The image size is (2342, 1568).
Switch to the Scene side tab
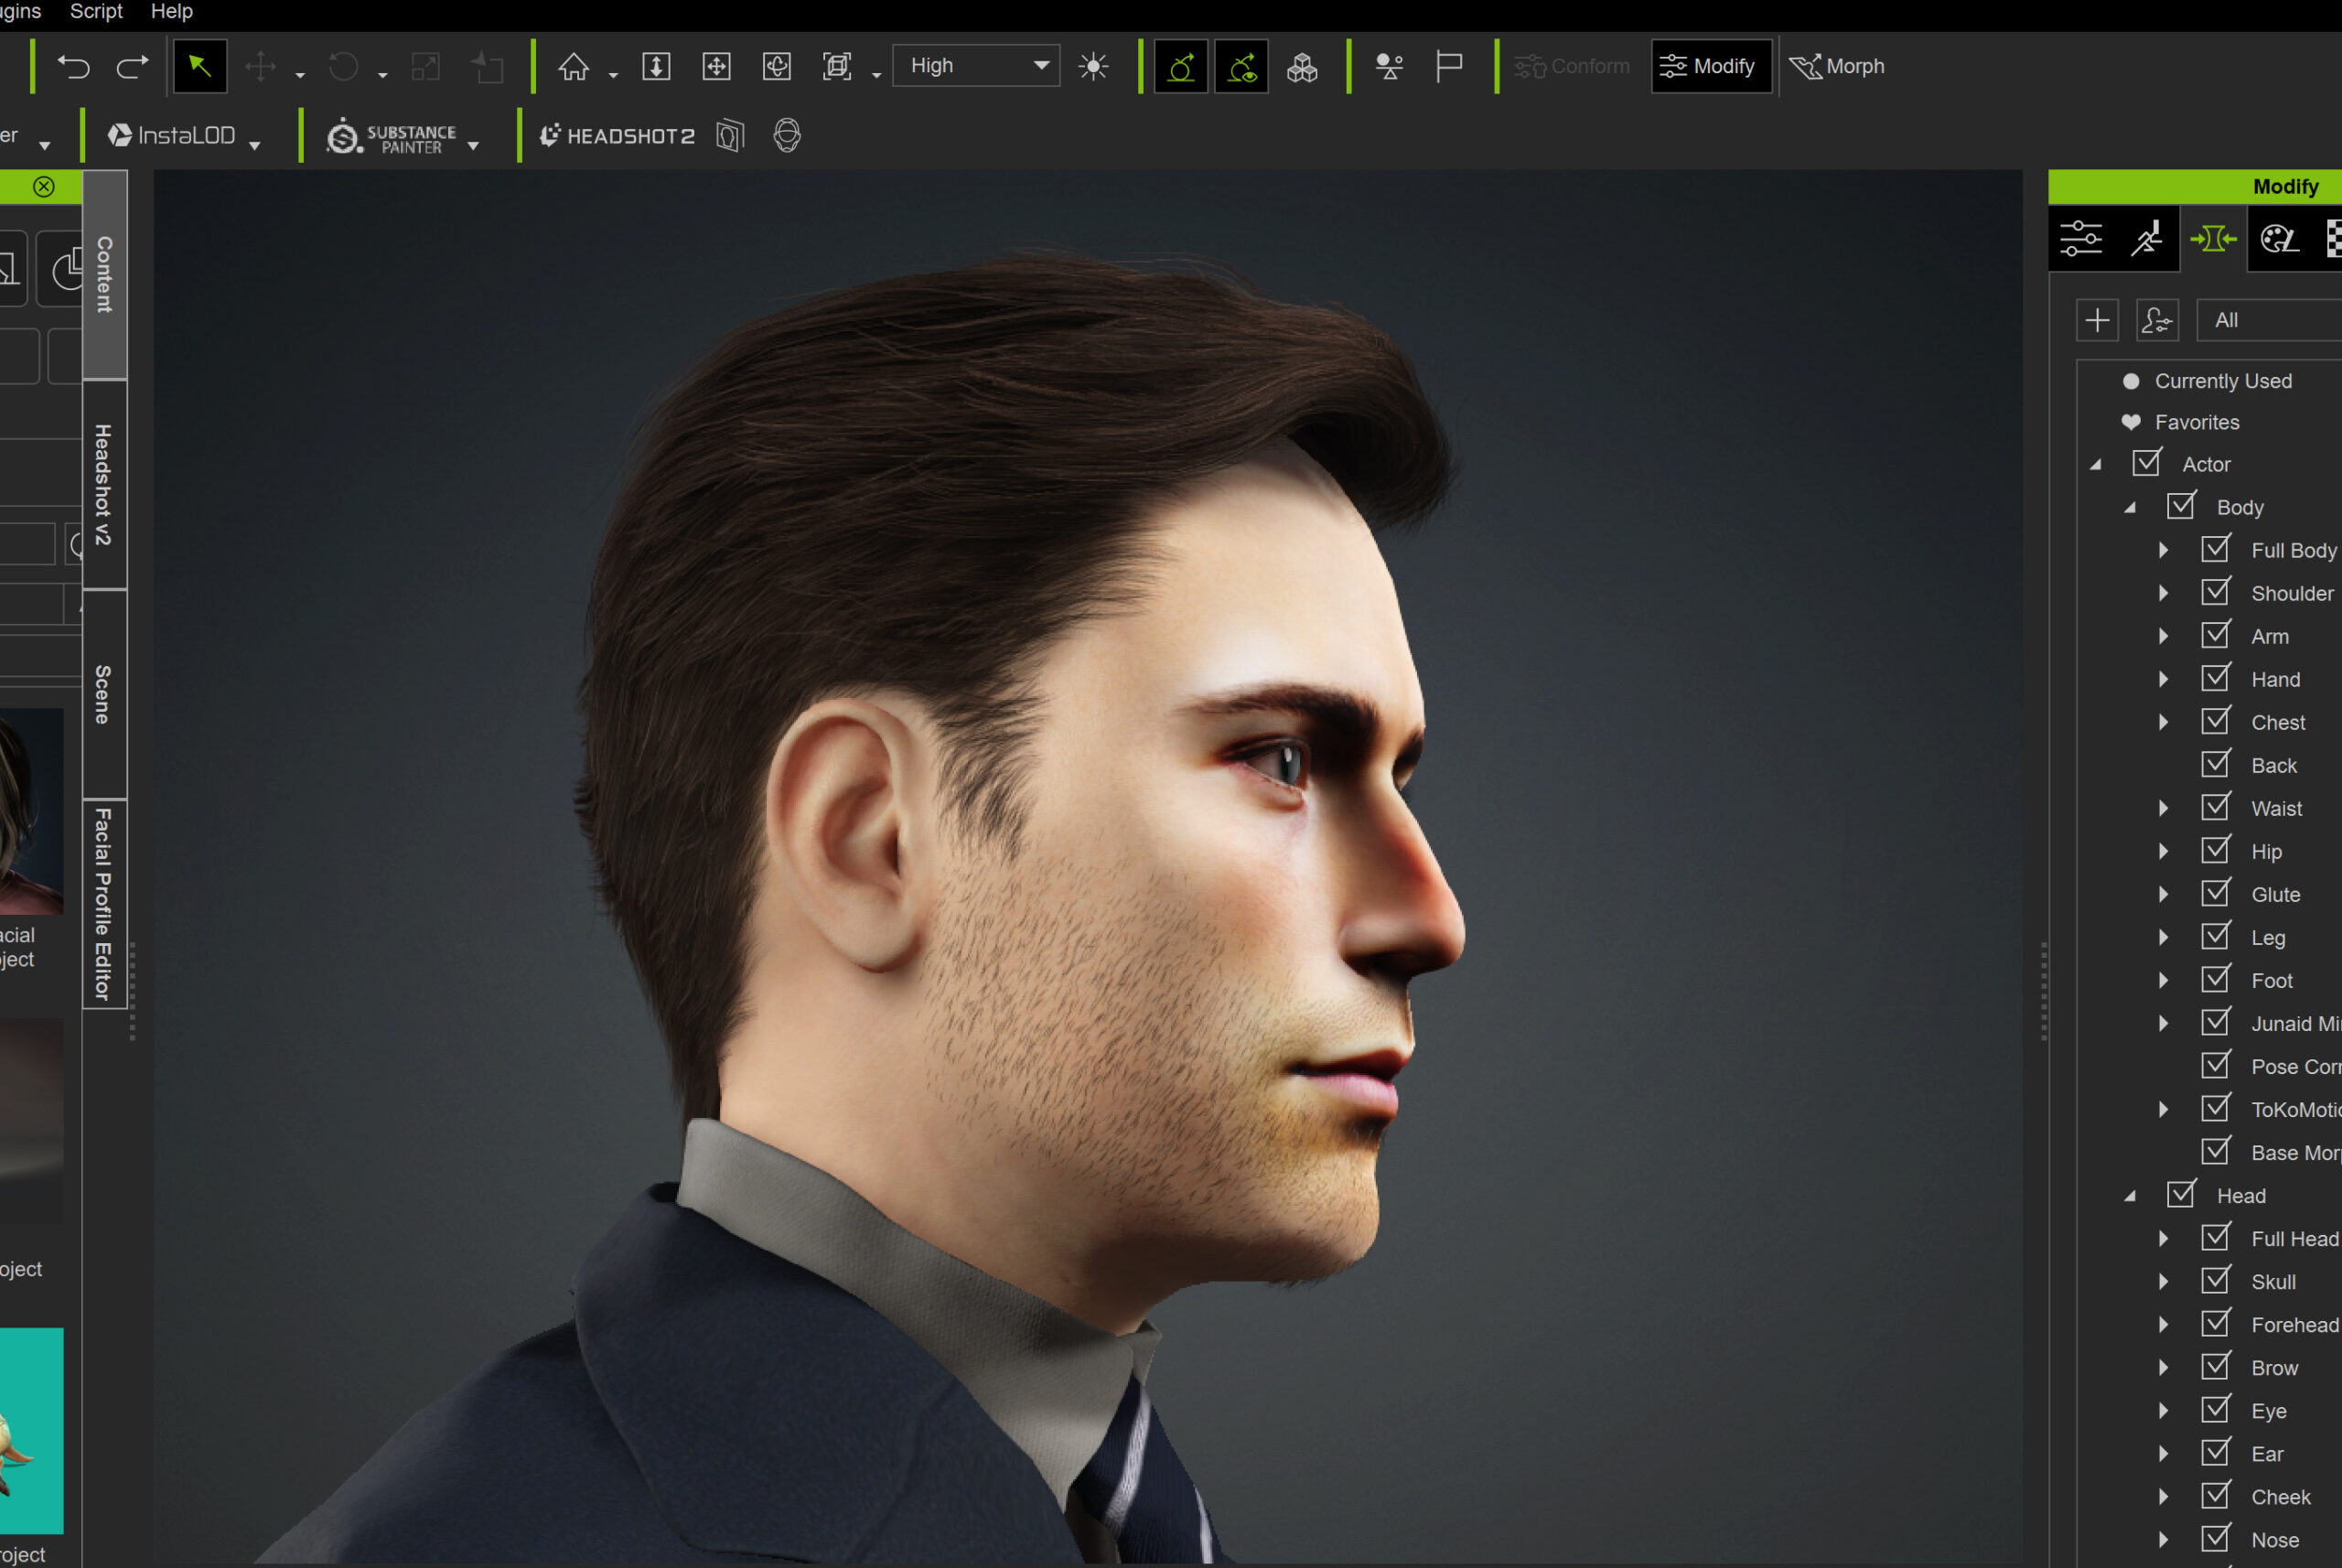coord(104,694)
